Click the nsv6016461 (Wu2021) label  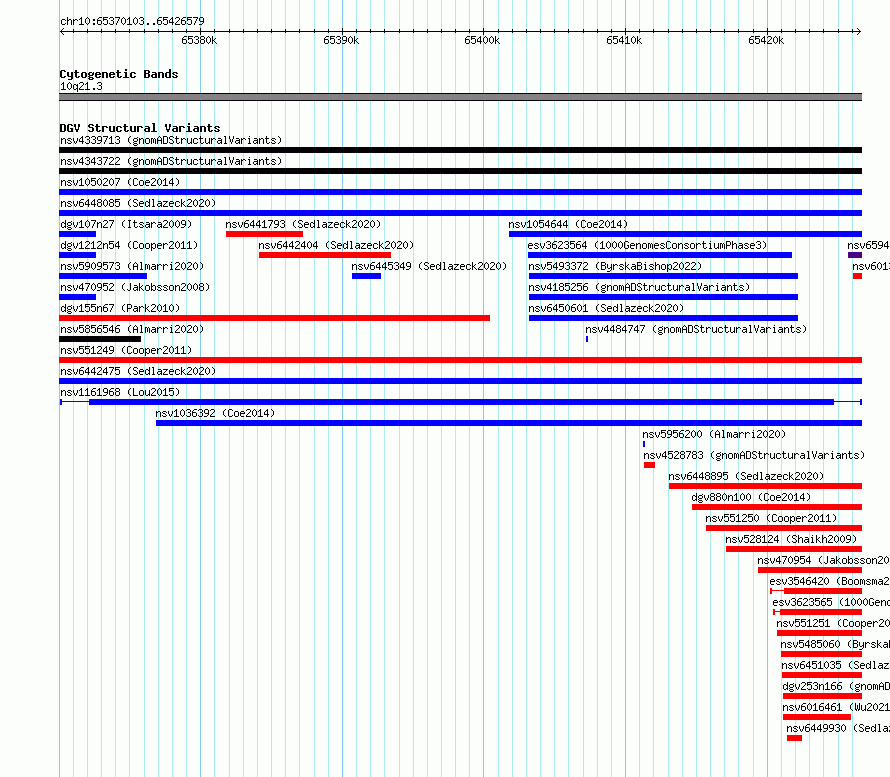point(836,707)
